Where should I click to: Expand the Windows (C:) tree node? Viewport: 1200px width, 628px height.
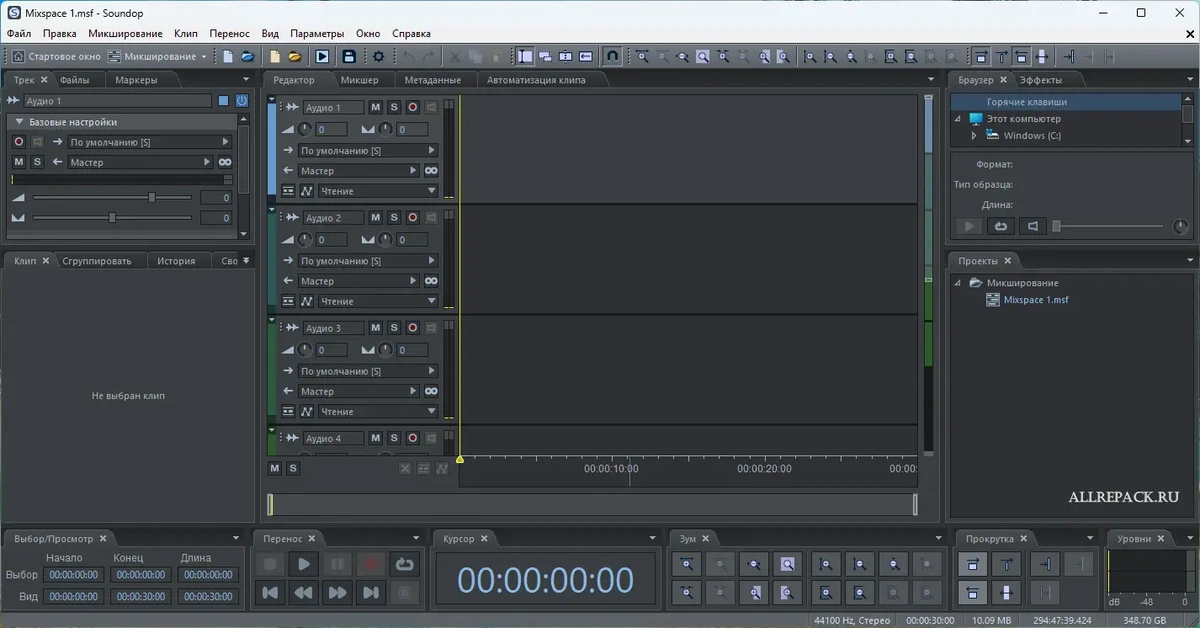(x=974, y=136)
